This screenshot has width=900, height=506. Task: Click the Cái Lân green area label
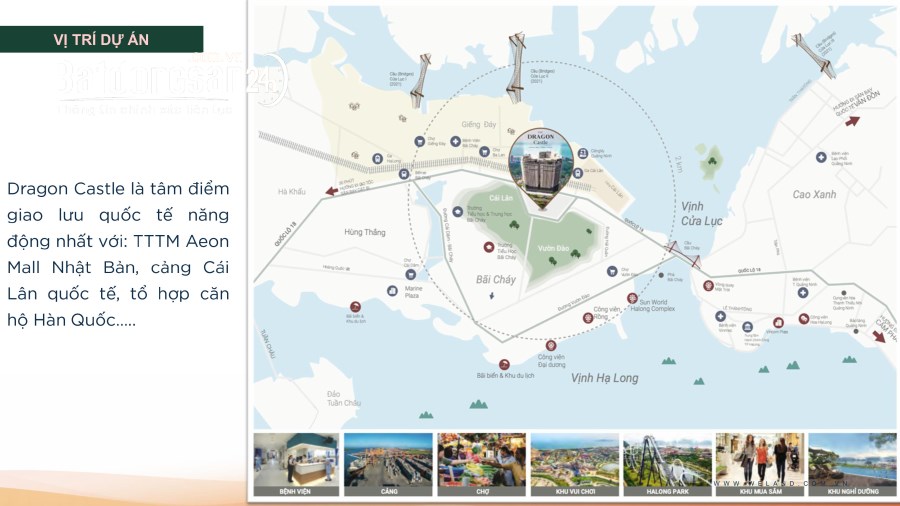coord(501,198)
